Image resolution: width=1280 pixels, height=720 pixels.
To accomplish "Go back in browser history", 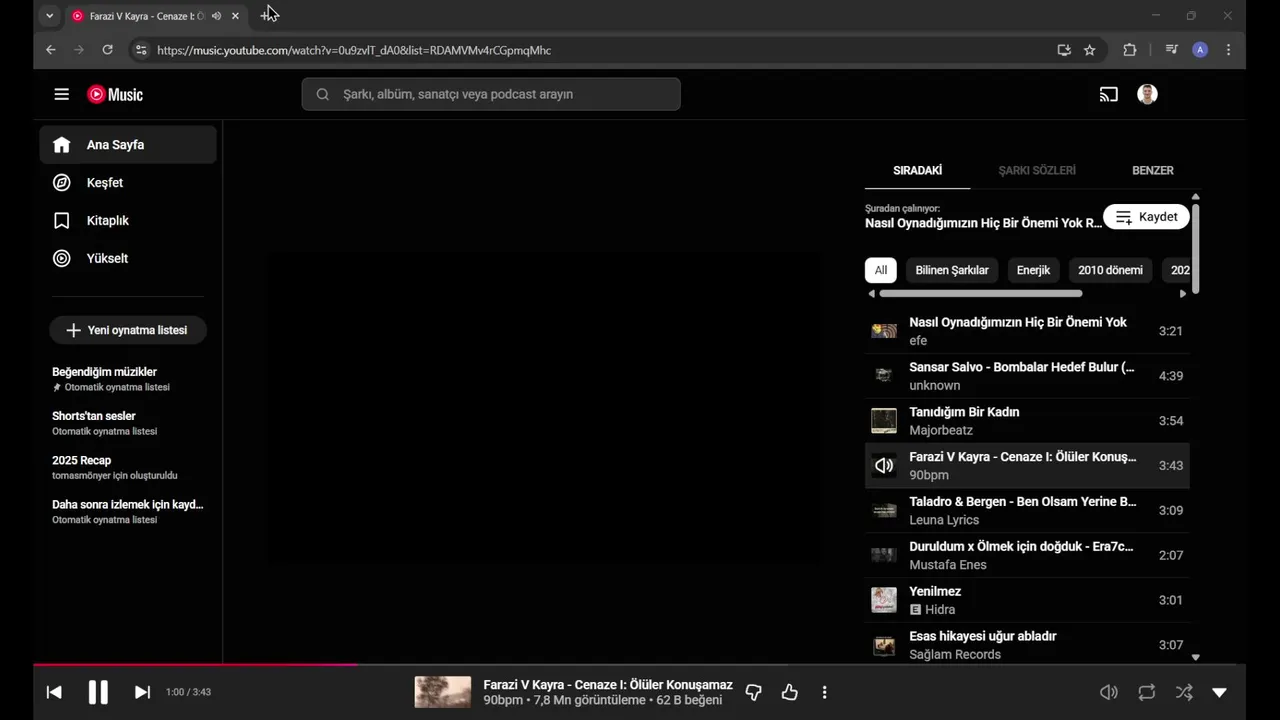I will pos(51,50).
